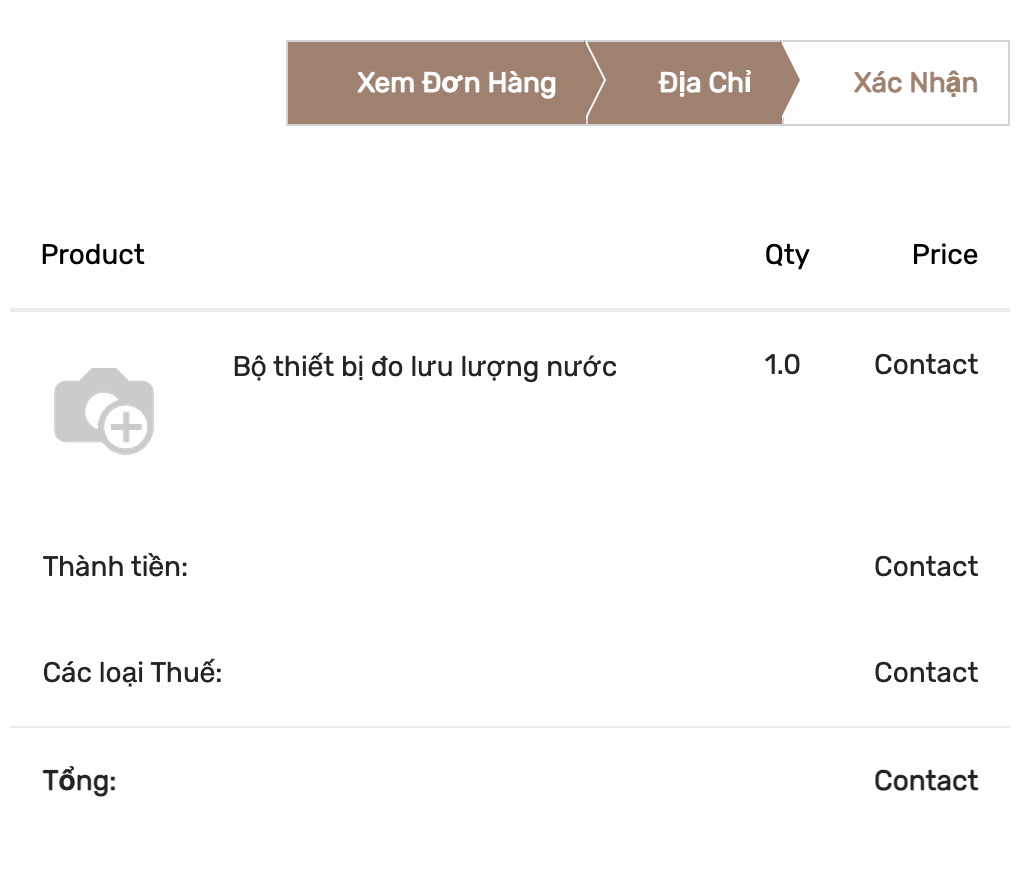
Task: Click the product row Contact price
Action: [x=926, y=365]
